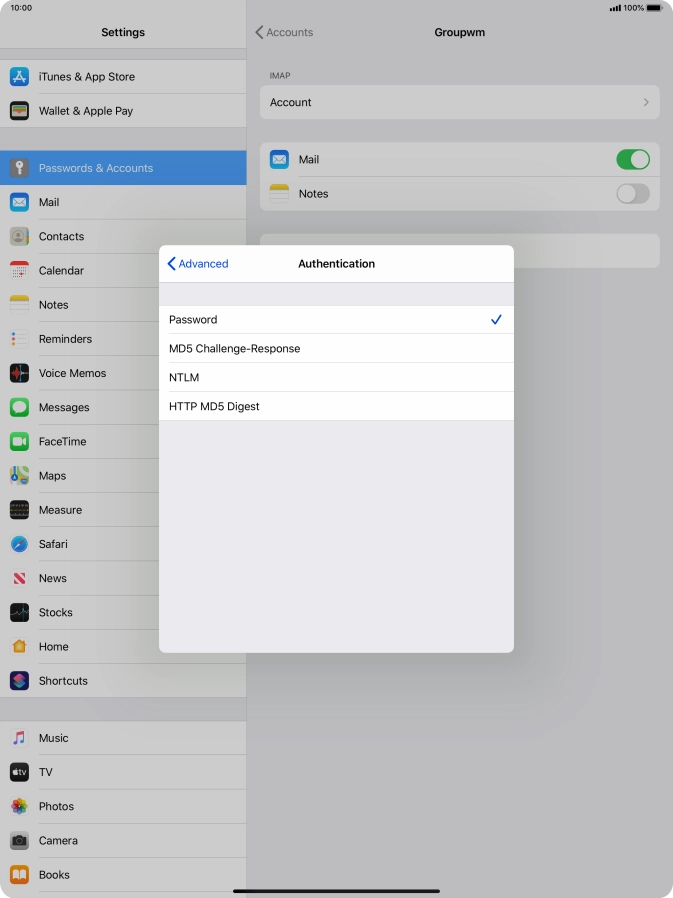The width and height of the screenshot is (673, 898).
Task: Toggle the Mail switch off
Action: pos(632,160)
